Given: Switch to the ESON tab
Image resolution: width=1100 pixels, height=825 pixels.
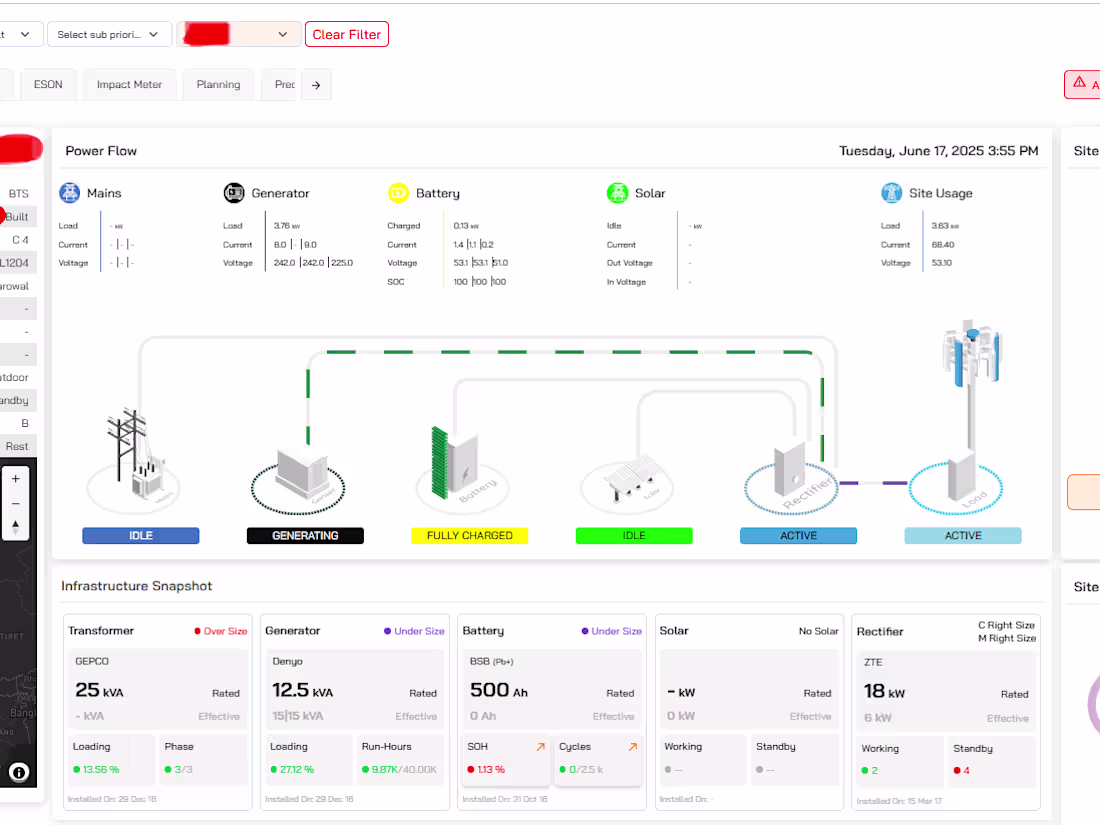Looking at the screenshot, I should click(48, 84).
